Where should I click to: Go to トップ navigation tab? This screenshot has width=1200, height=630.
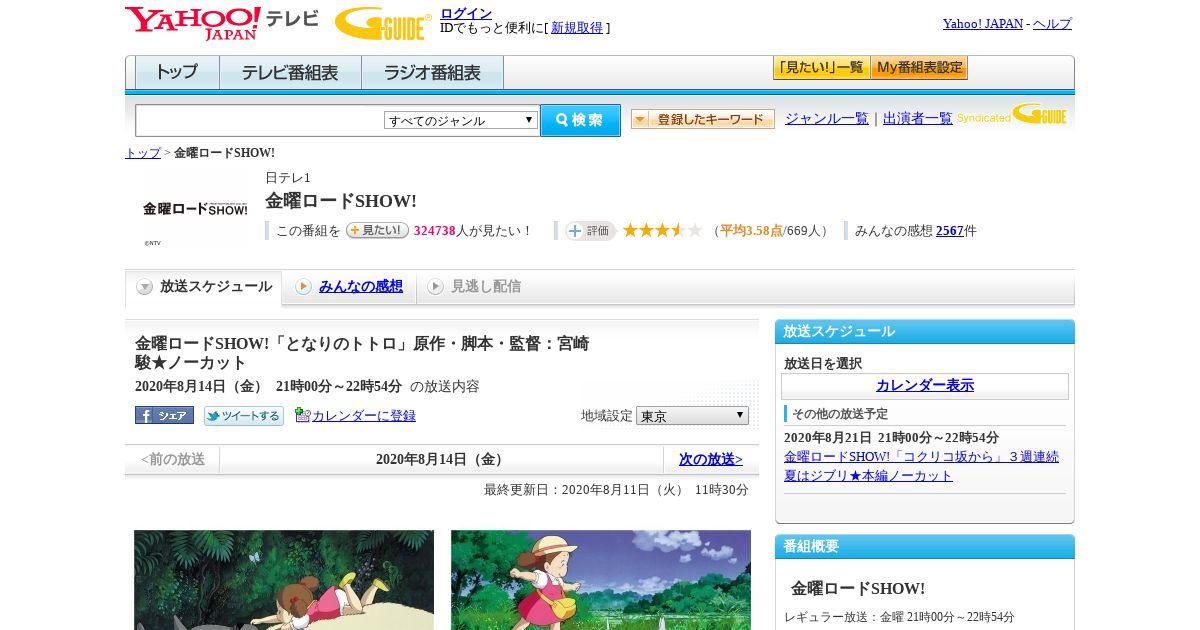[177, 73]
